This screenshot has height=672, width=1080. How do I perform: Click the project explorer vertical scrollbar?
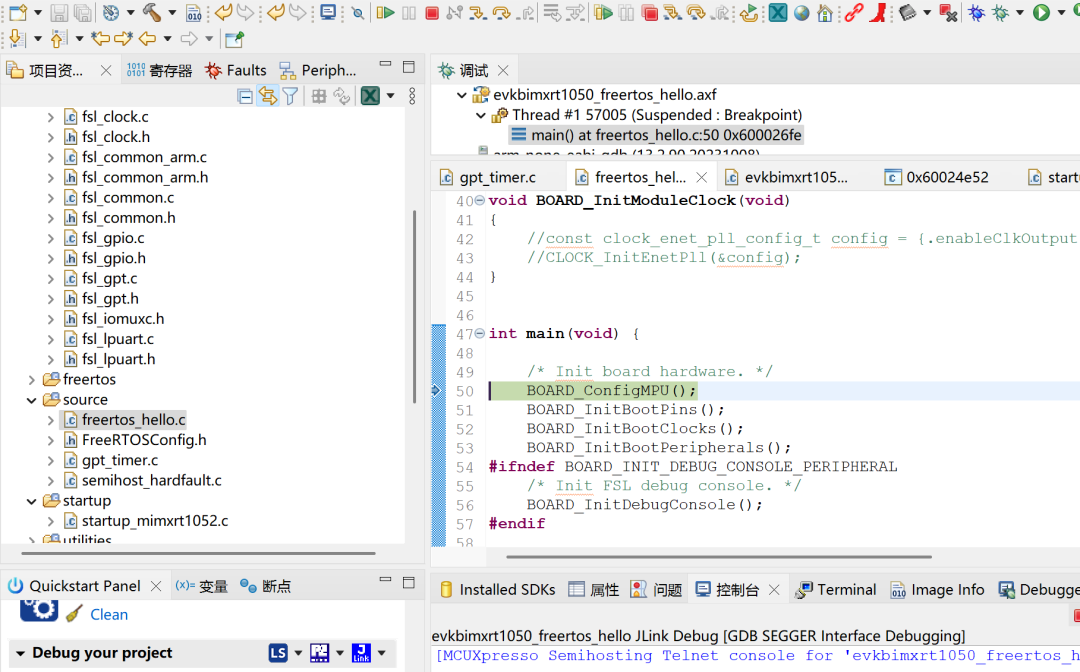point(414,306)
